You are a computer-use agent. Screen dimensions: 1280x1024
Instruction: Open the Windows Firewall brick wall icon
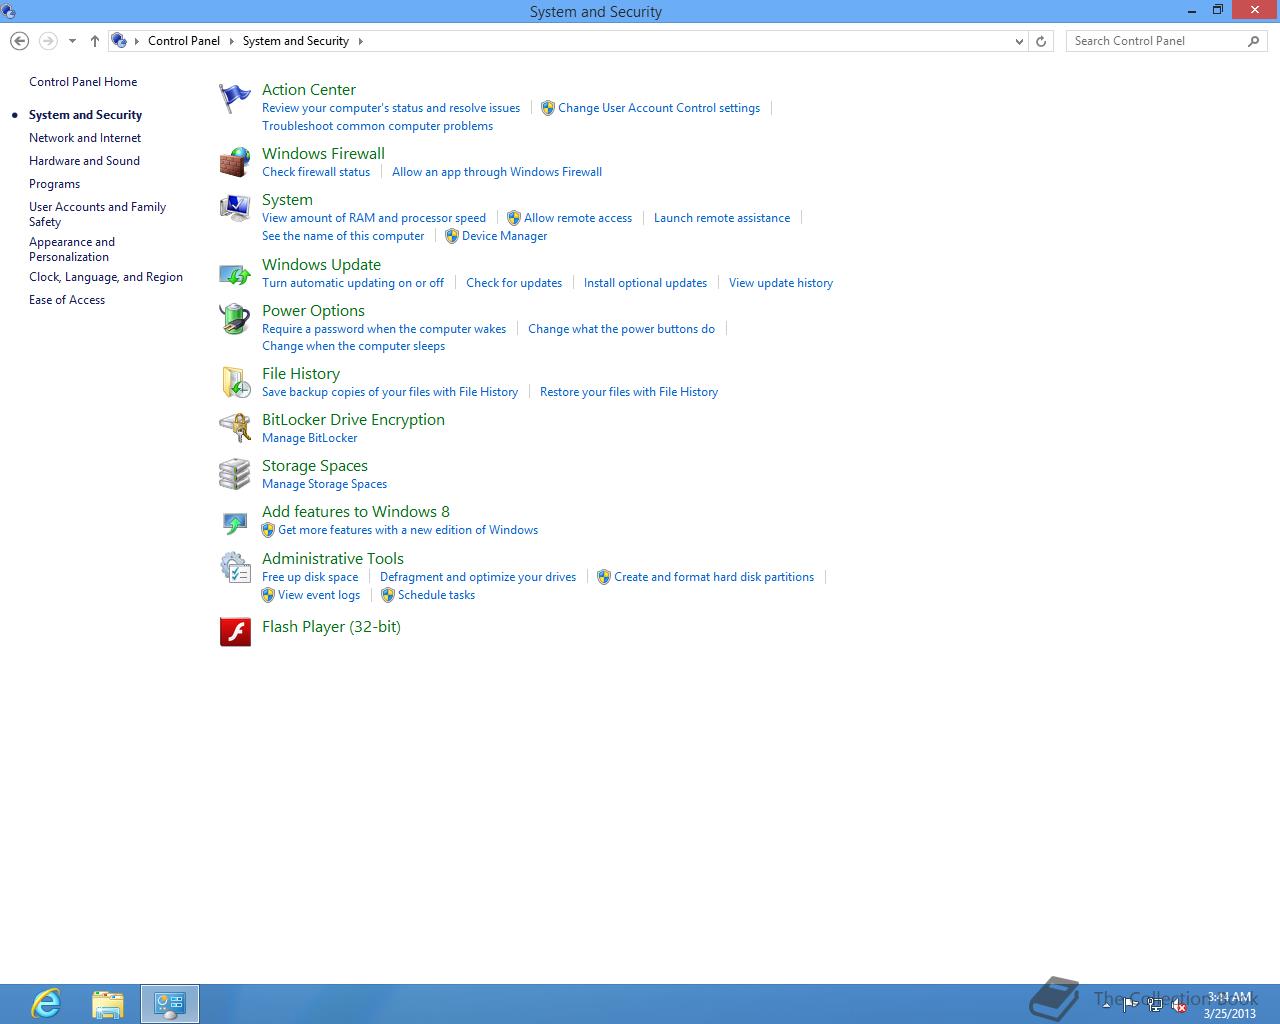coord(235,162)
